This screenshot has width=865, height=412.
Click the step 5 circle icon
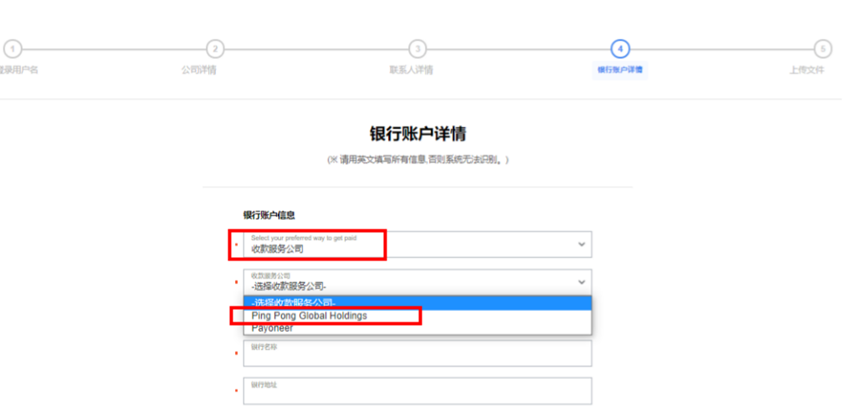tap(822, 49)
